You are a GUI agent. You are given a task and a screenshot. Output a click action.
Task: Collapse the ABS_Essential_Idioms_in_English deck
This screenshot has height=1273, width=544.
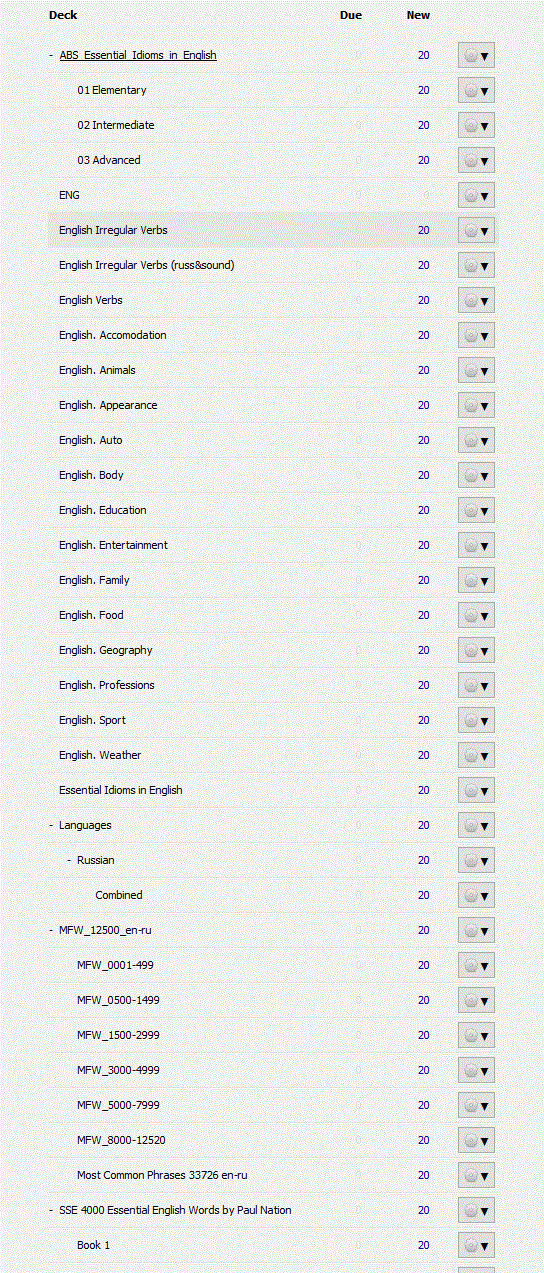click(x=51, y=55)
